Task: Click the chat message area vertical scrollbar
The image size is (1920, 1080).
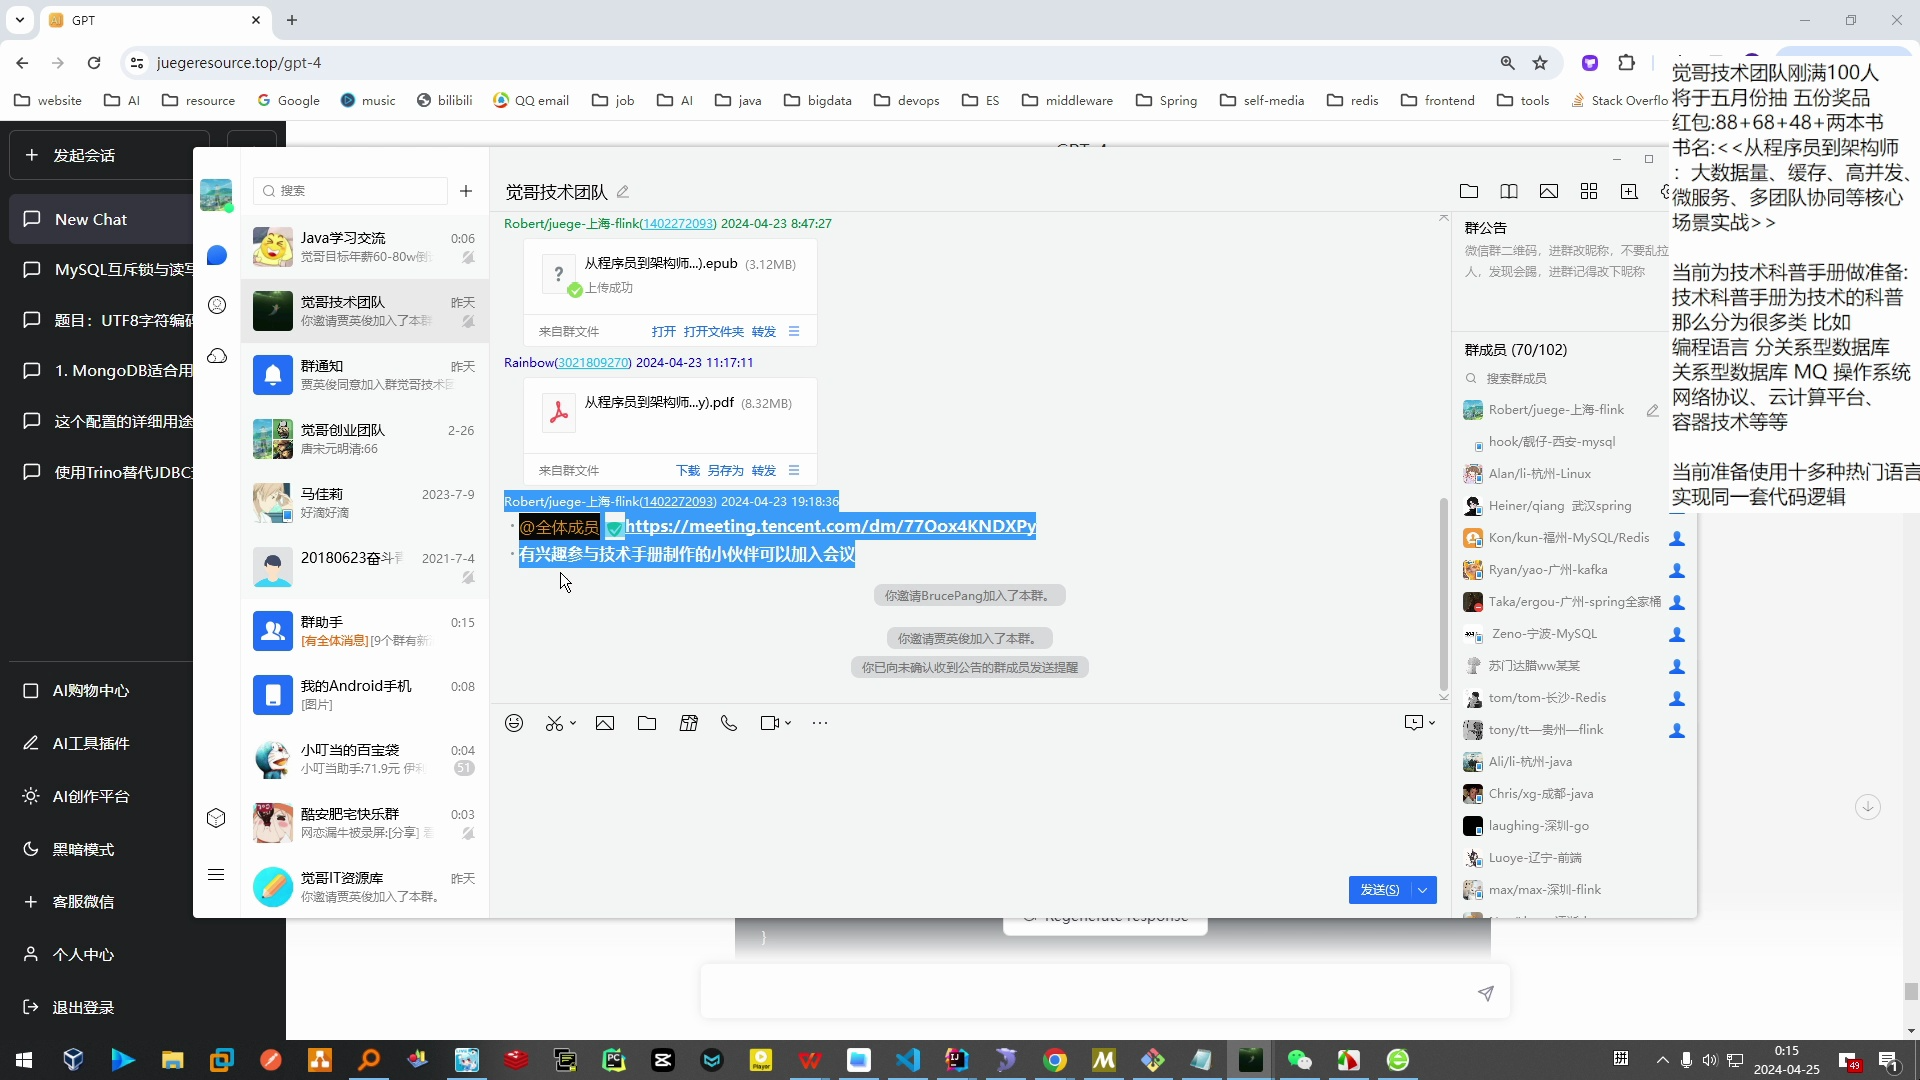Action: (1443, 594)
